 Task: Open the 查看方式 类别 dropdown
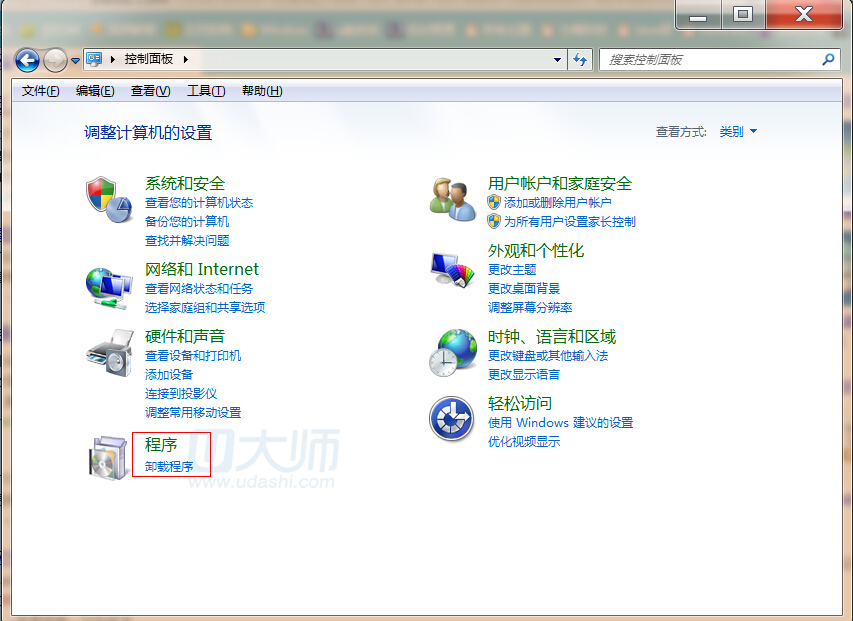click(738, 132)
